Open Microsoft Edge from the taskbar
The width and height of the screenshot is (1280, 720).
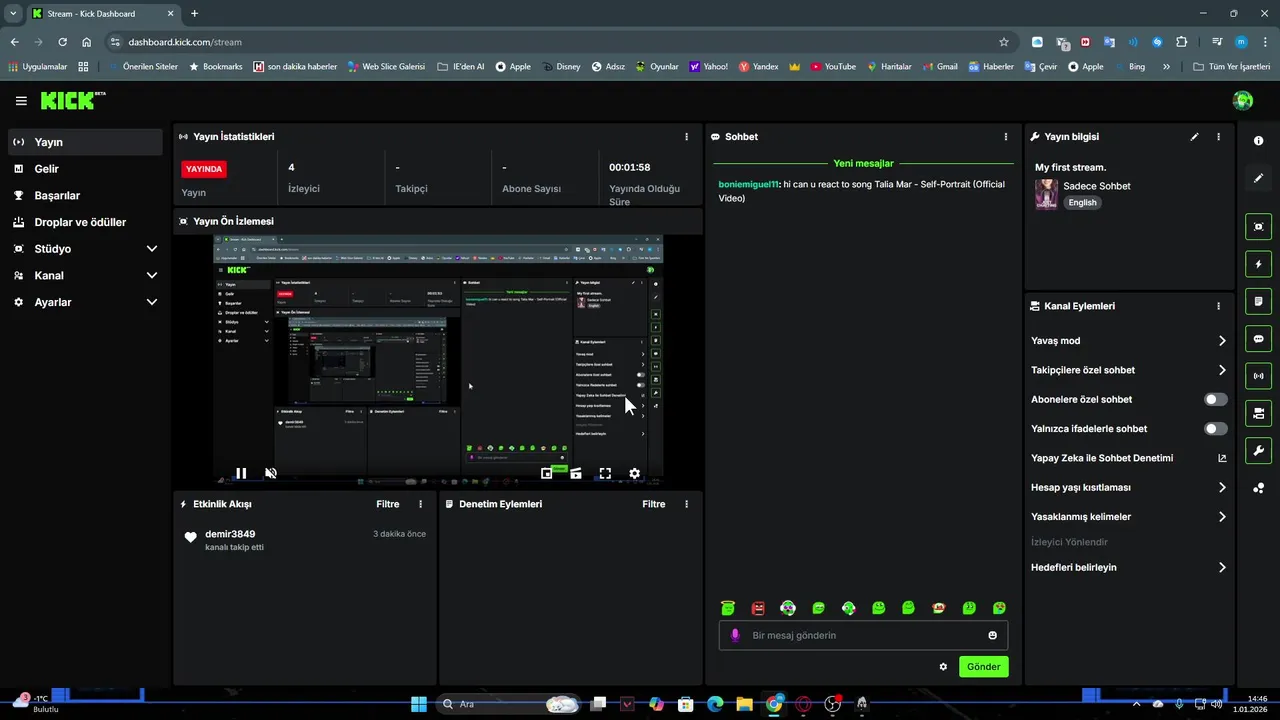(715, 704)
